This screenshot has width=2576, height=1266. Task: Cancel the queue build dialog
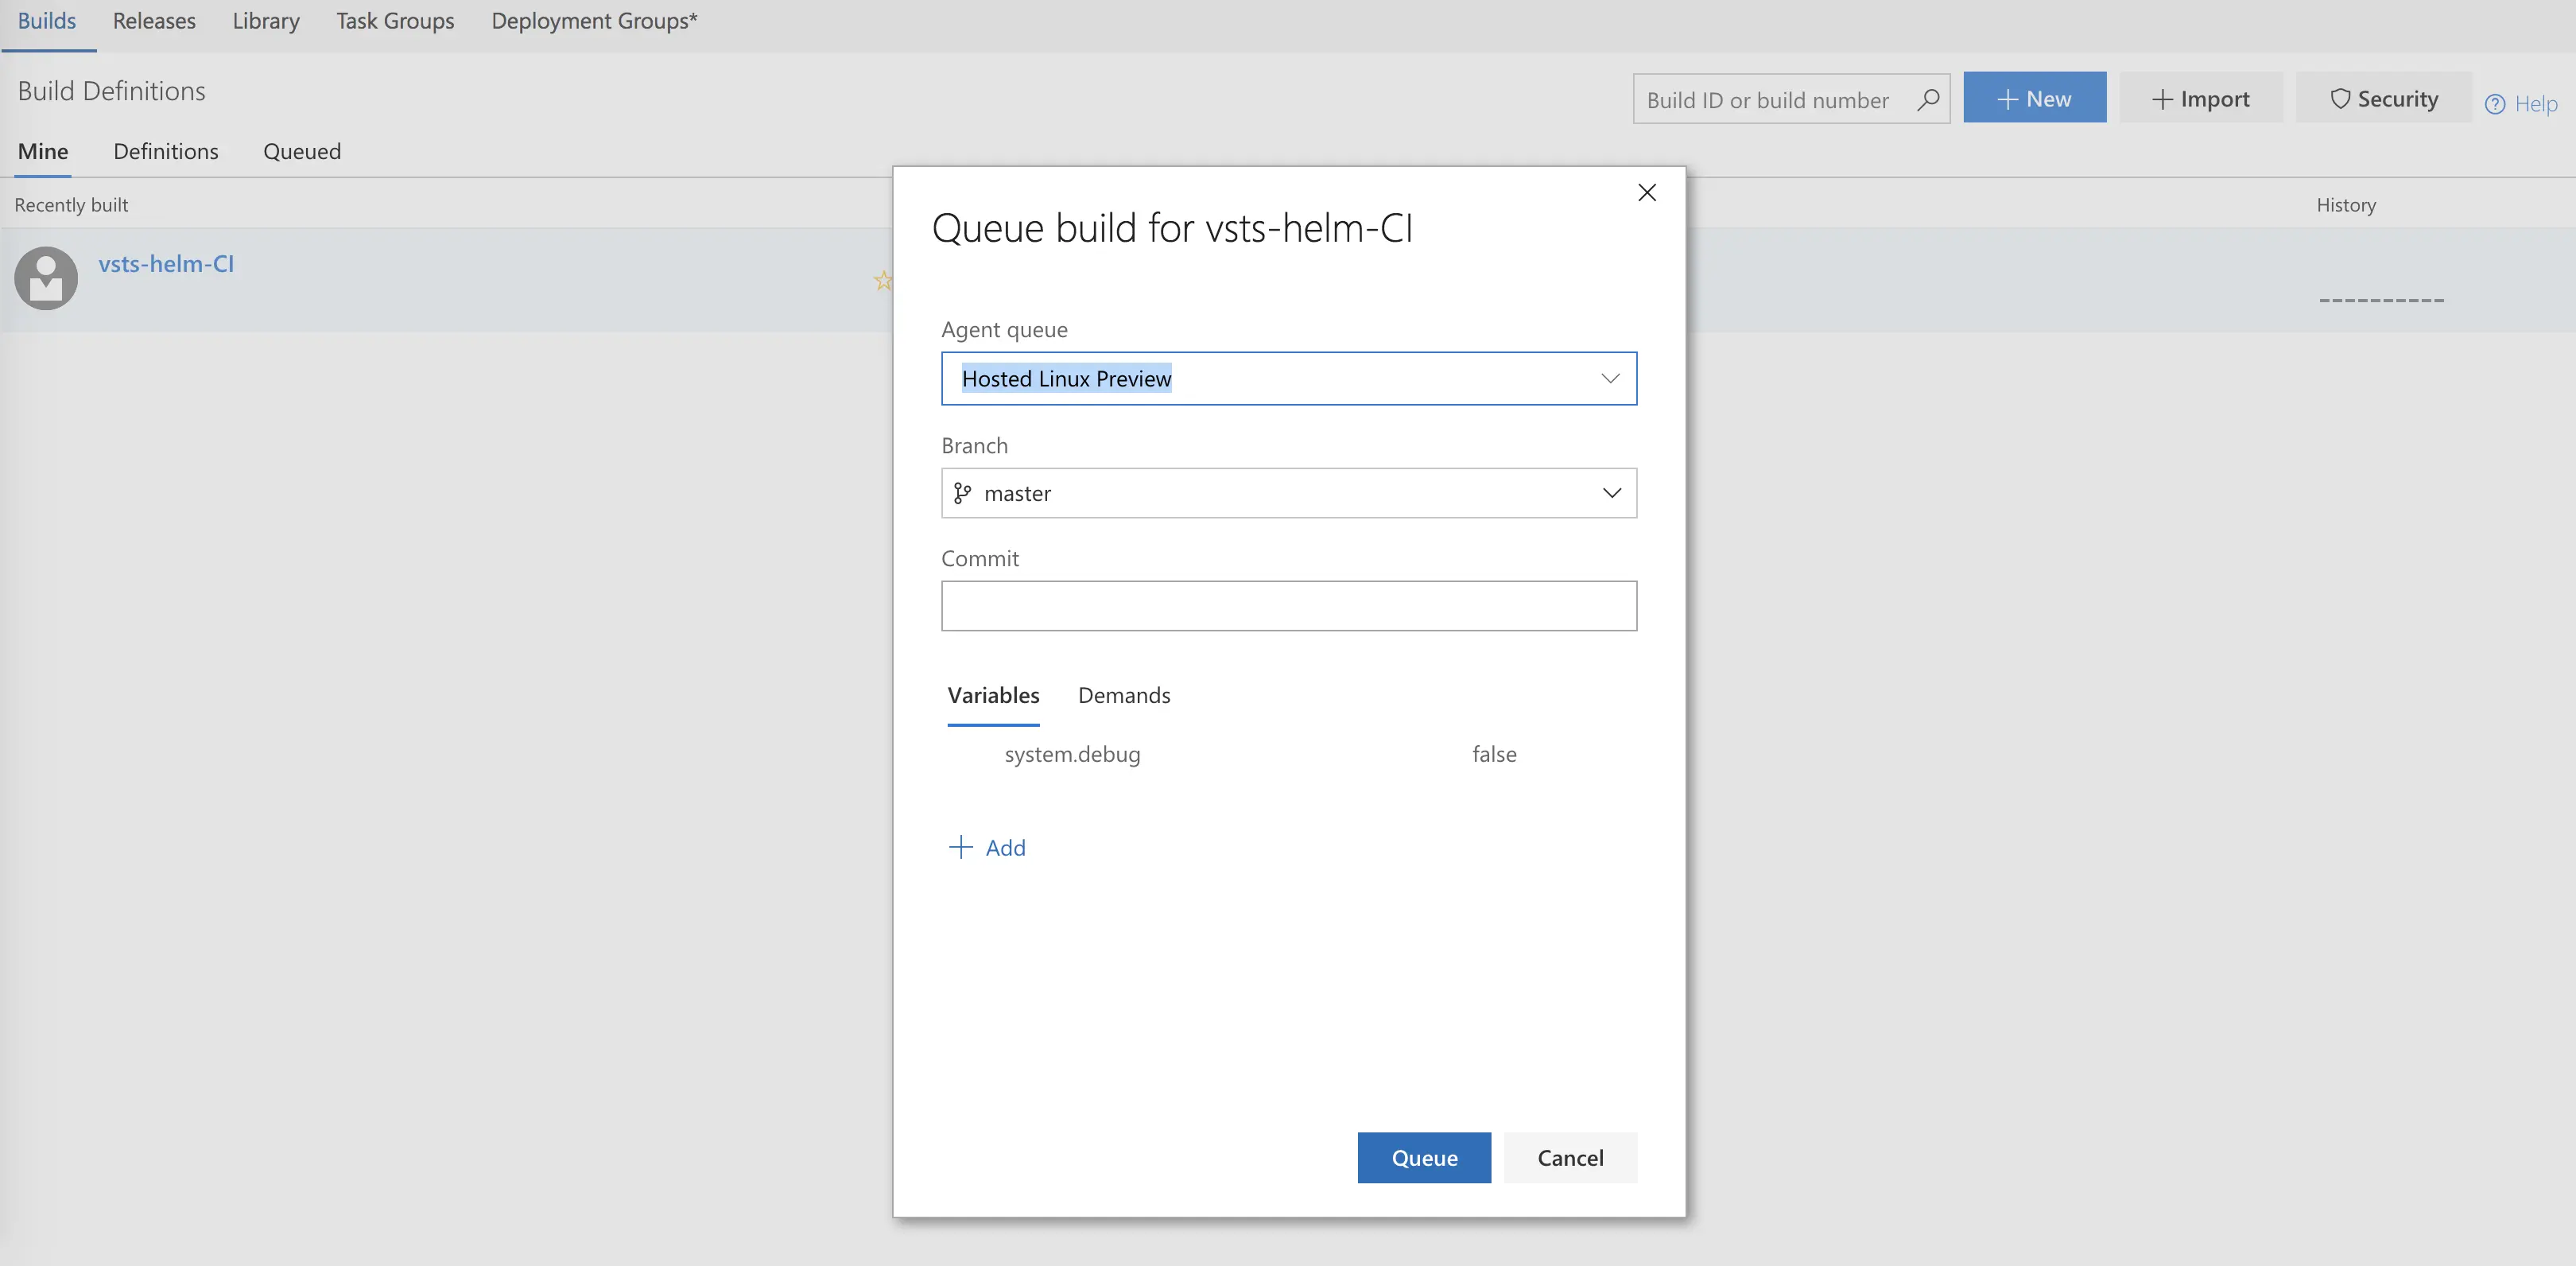[1570, 1157]
